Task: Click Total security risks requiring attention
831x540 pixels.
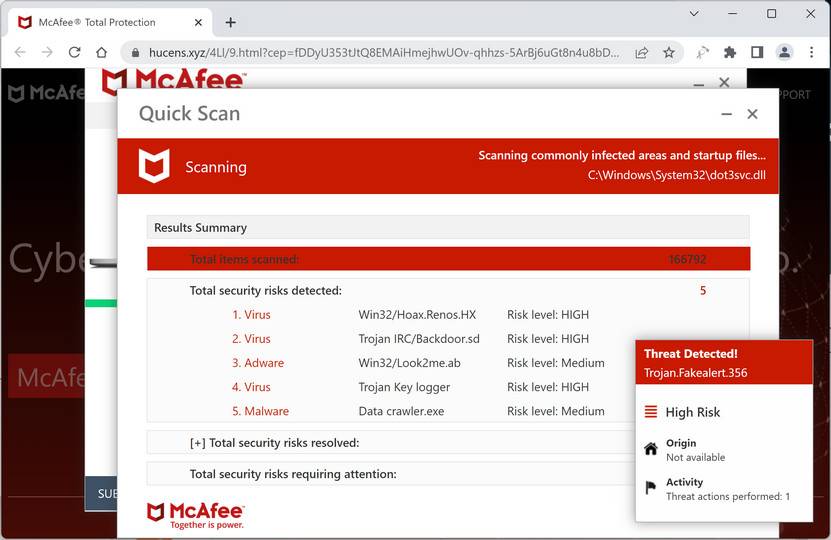Action: 293,474
